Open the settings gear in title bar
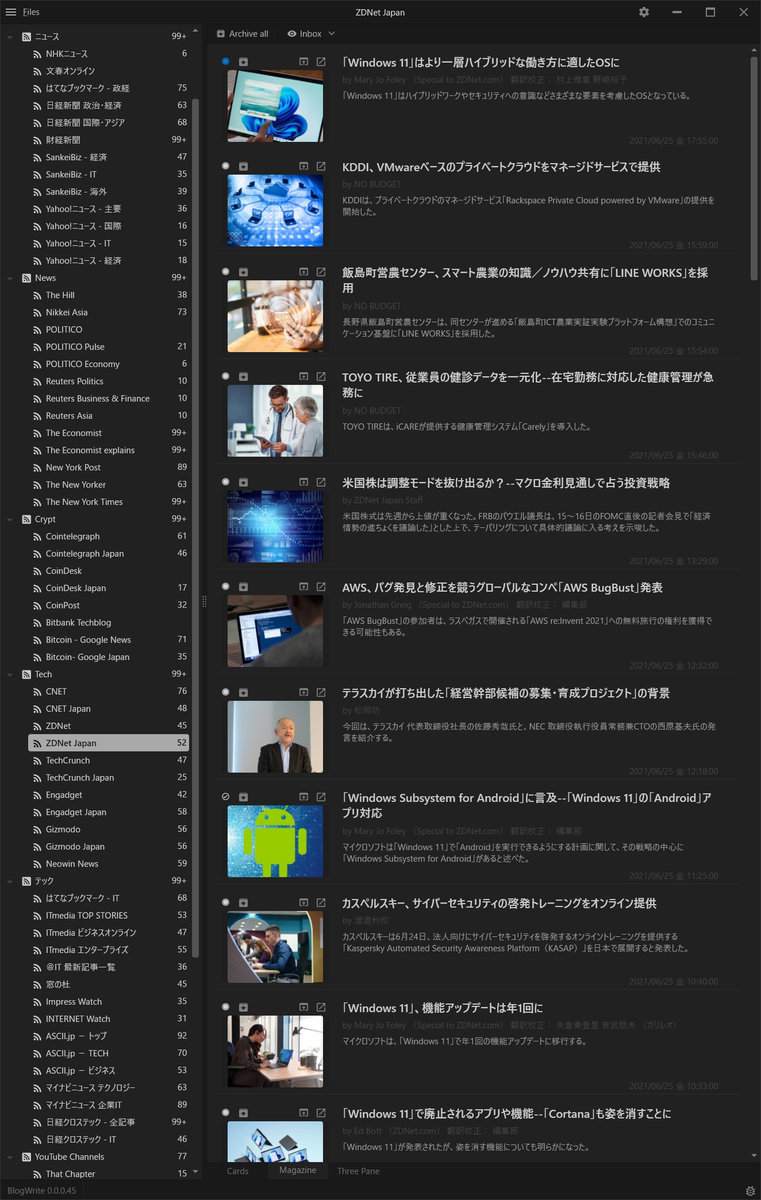Viewport: 761px width, 1200px height. pyautogui.click(x=644, y=12)
